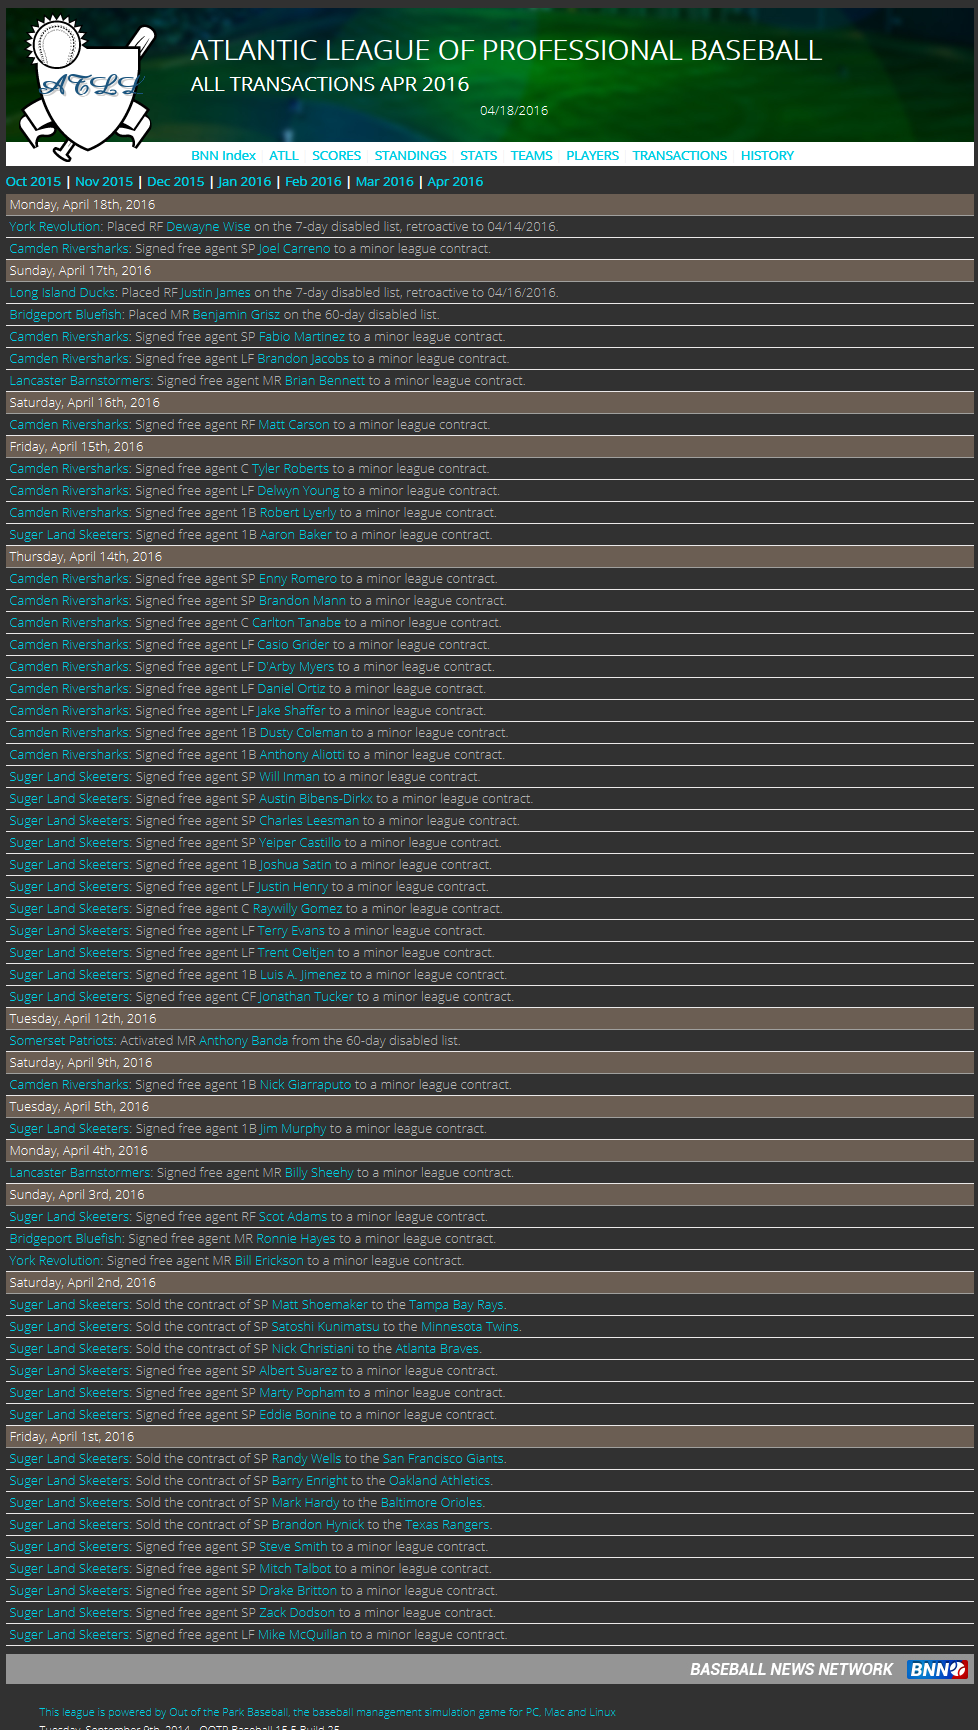Open the HISTORY menu item

point(767,155)
